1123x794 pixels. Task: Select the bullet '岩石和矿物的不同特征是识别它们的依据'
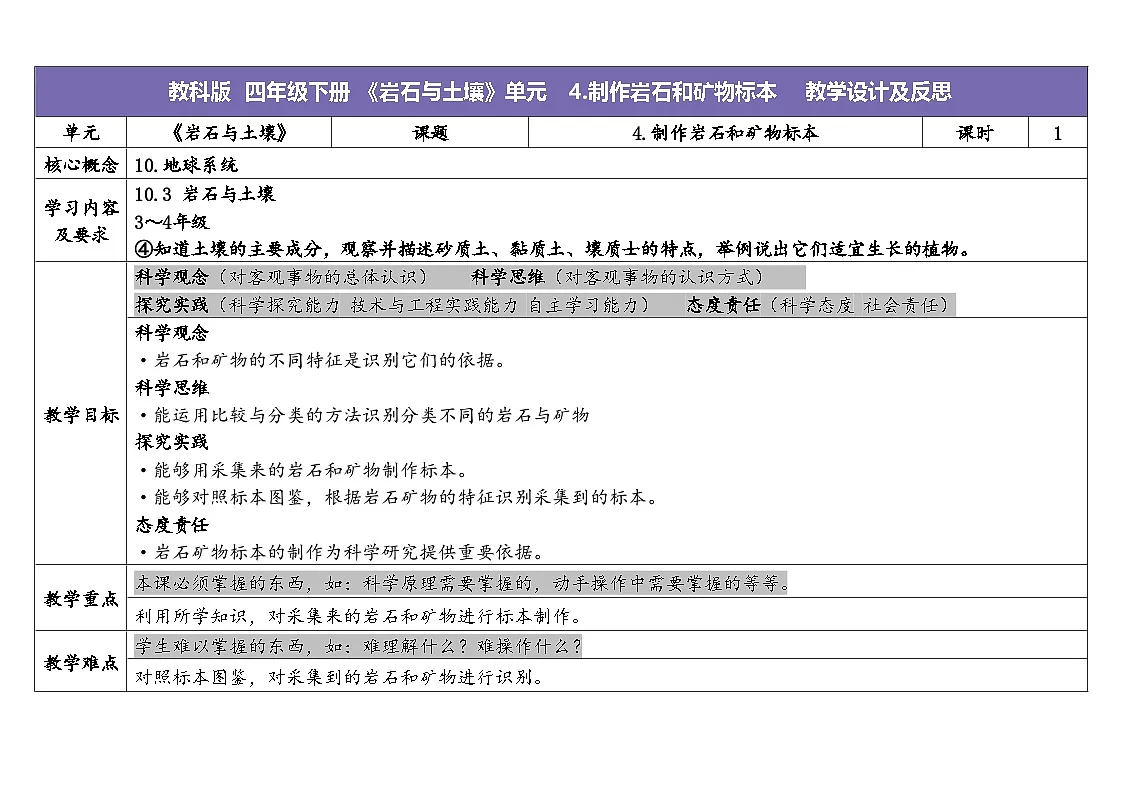[x=324, y=359]
